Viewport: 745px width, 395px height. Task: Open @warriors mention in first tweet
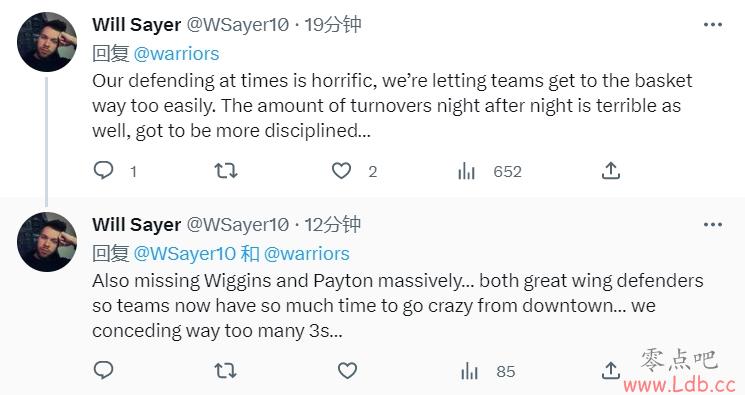pos(176,54)
